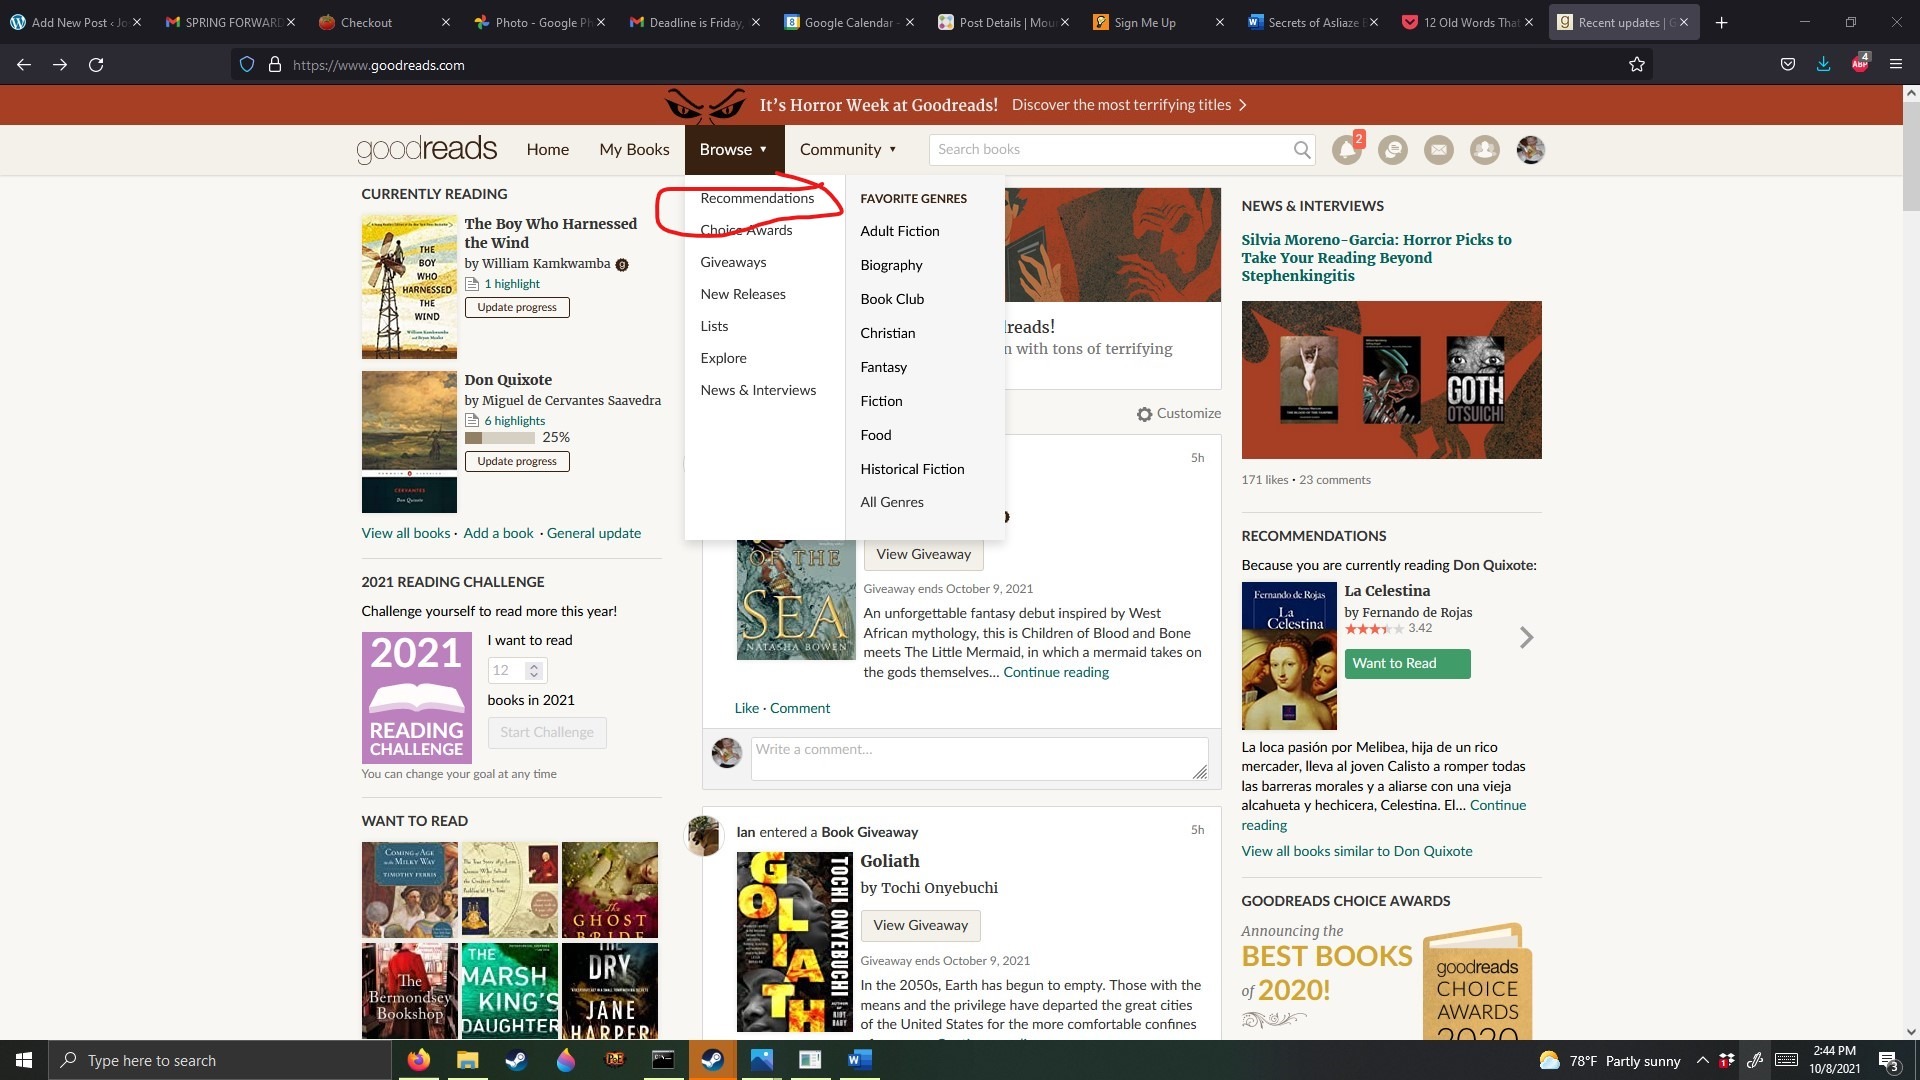1920x1080 pixels.
Task: Choose the Historical Fiction genre
Action: pyautogui.click(x=912, y=469)
